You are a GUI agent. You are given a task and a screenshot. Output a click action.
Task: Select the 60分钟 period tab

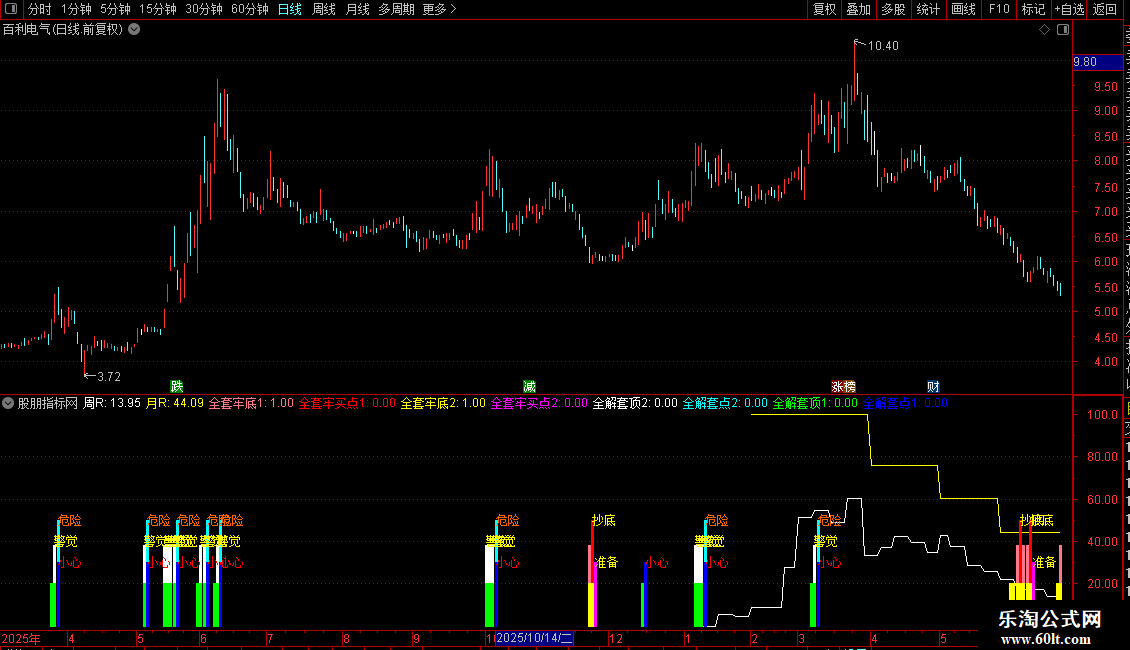[x=250, y=9]
